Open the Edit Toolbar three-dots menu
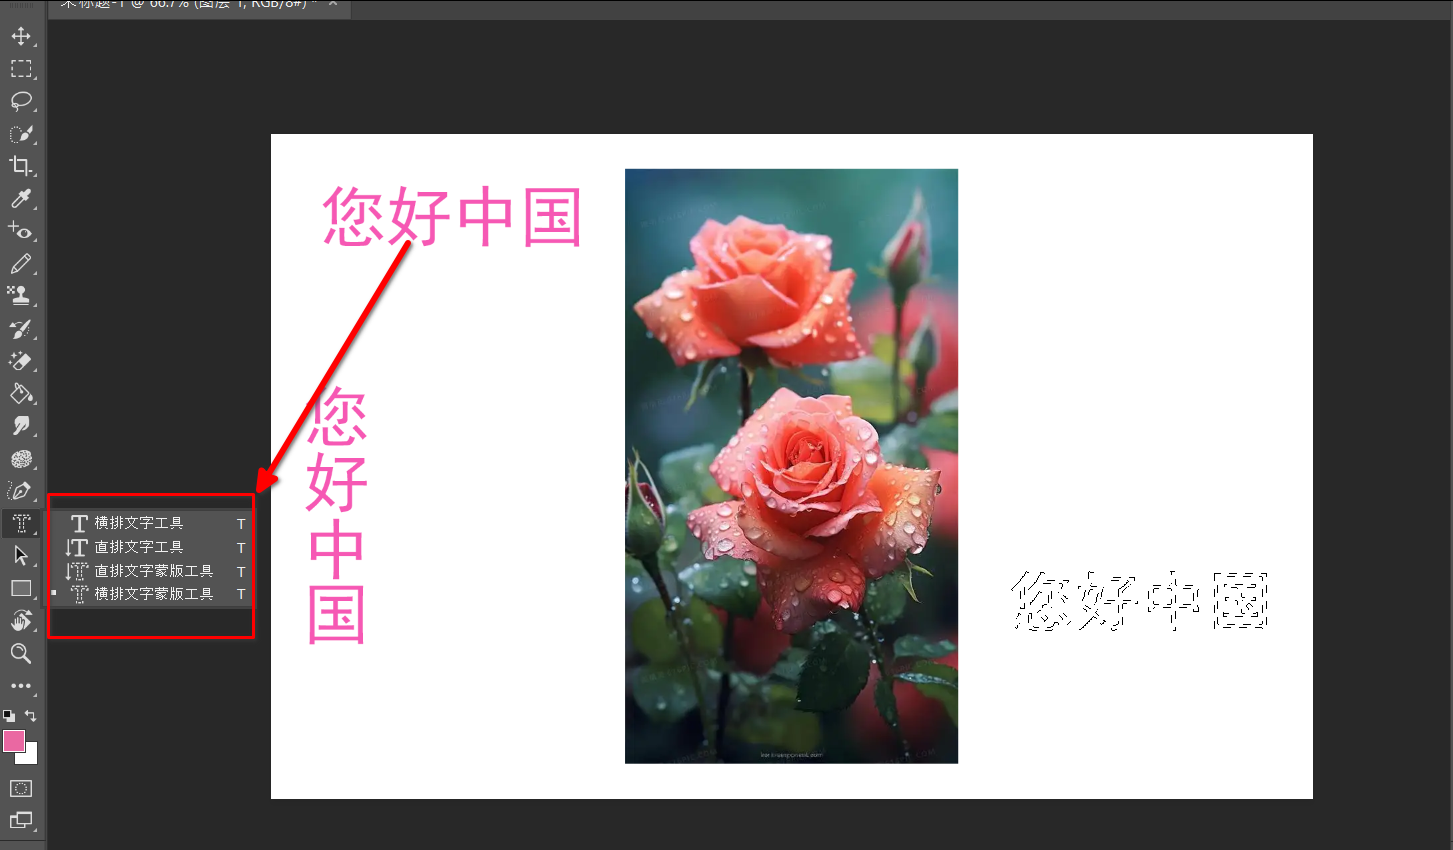The width and height of the screenshot is (1453, 850). pos(21,687)
